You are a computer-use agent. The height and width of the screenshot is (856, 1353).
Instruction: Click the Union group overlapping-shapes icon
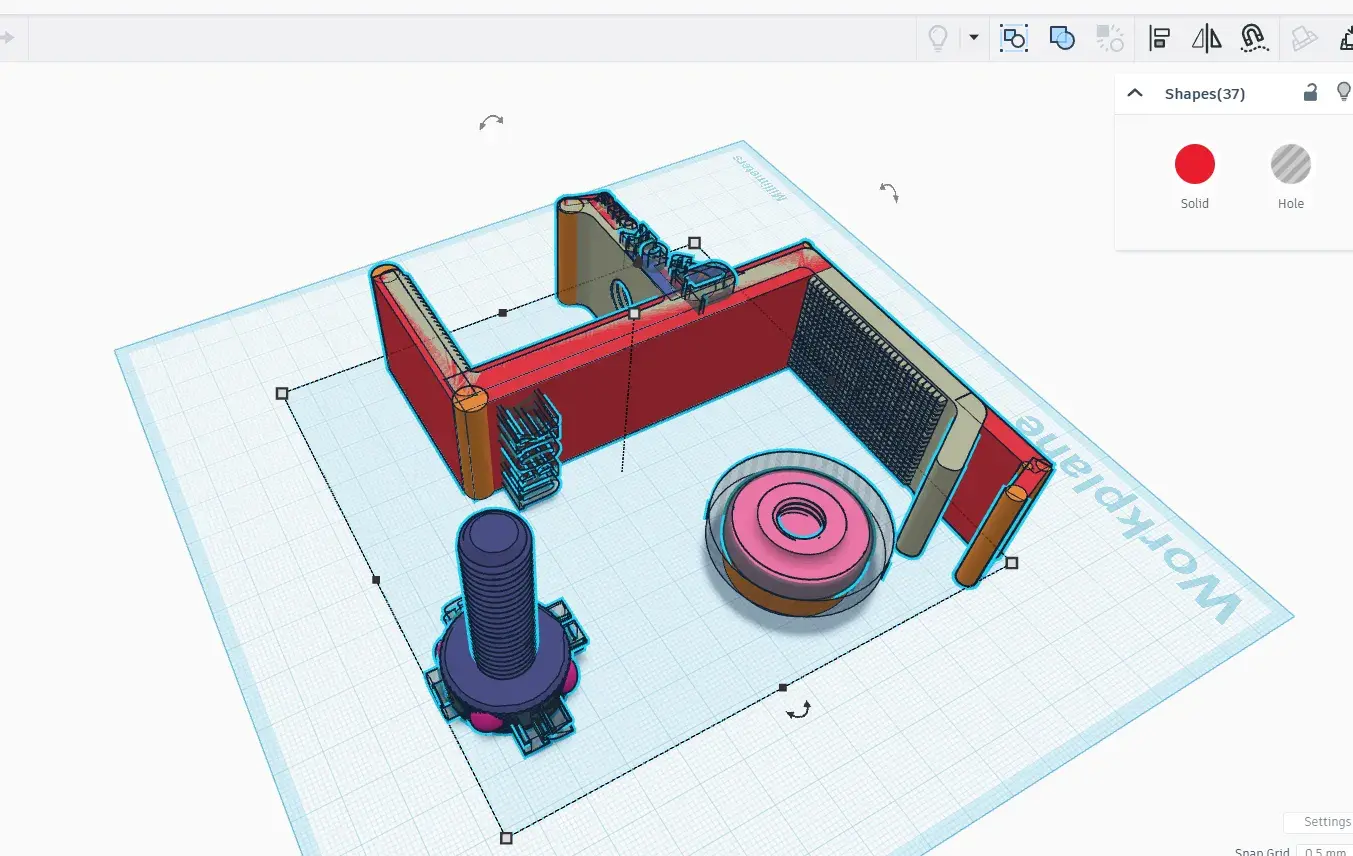point(1062,38)
